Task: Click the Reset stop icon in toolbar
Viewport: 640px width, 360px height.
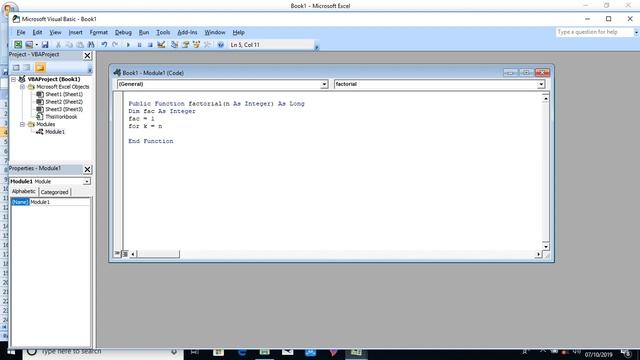Action: (150, 44)
